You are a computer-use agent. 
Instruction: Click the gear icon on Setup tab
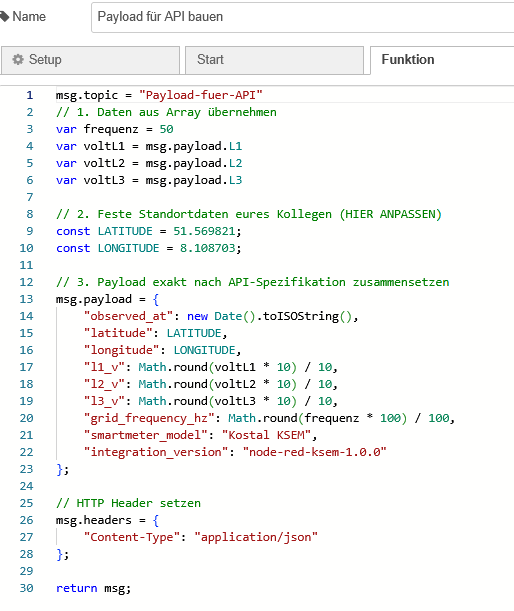coord(18,59)
